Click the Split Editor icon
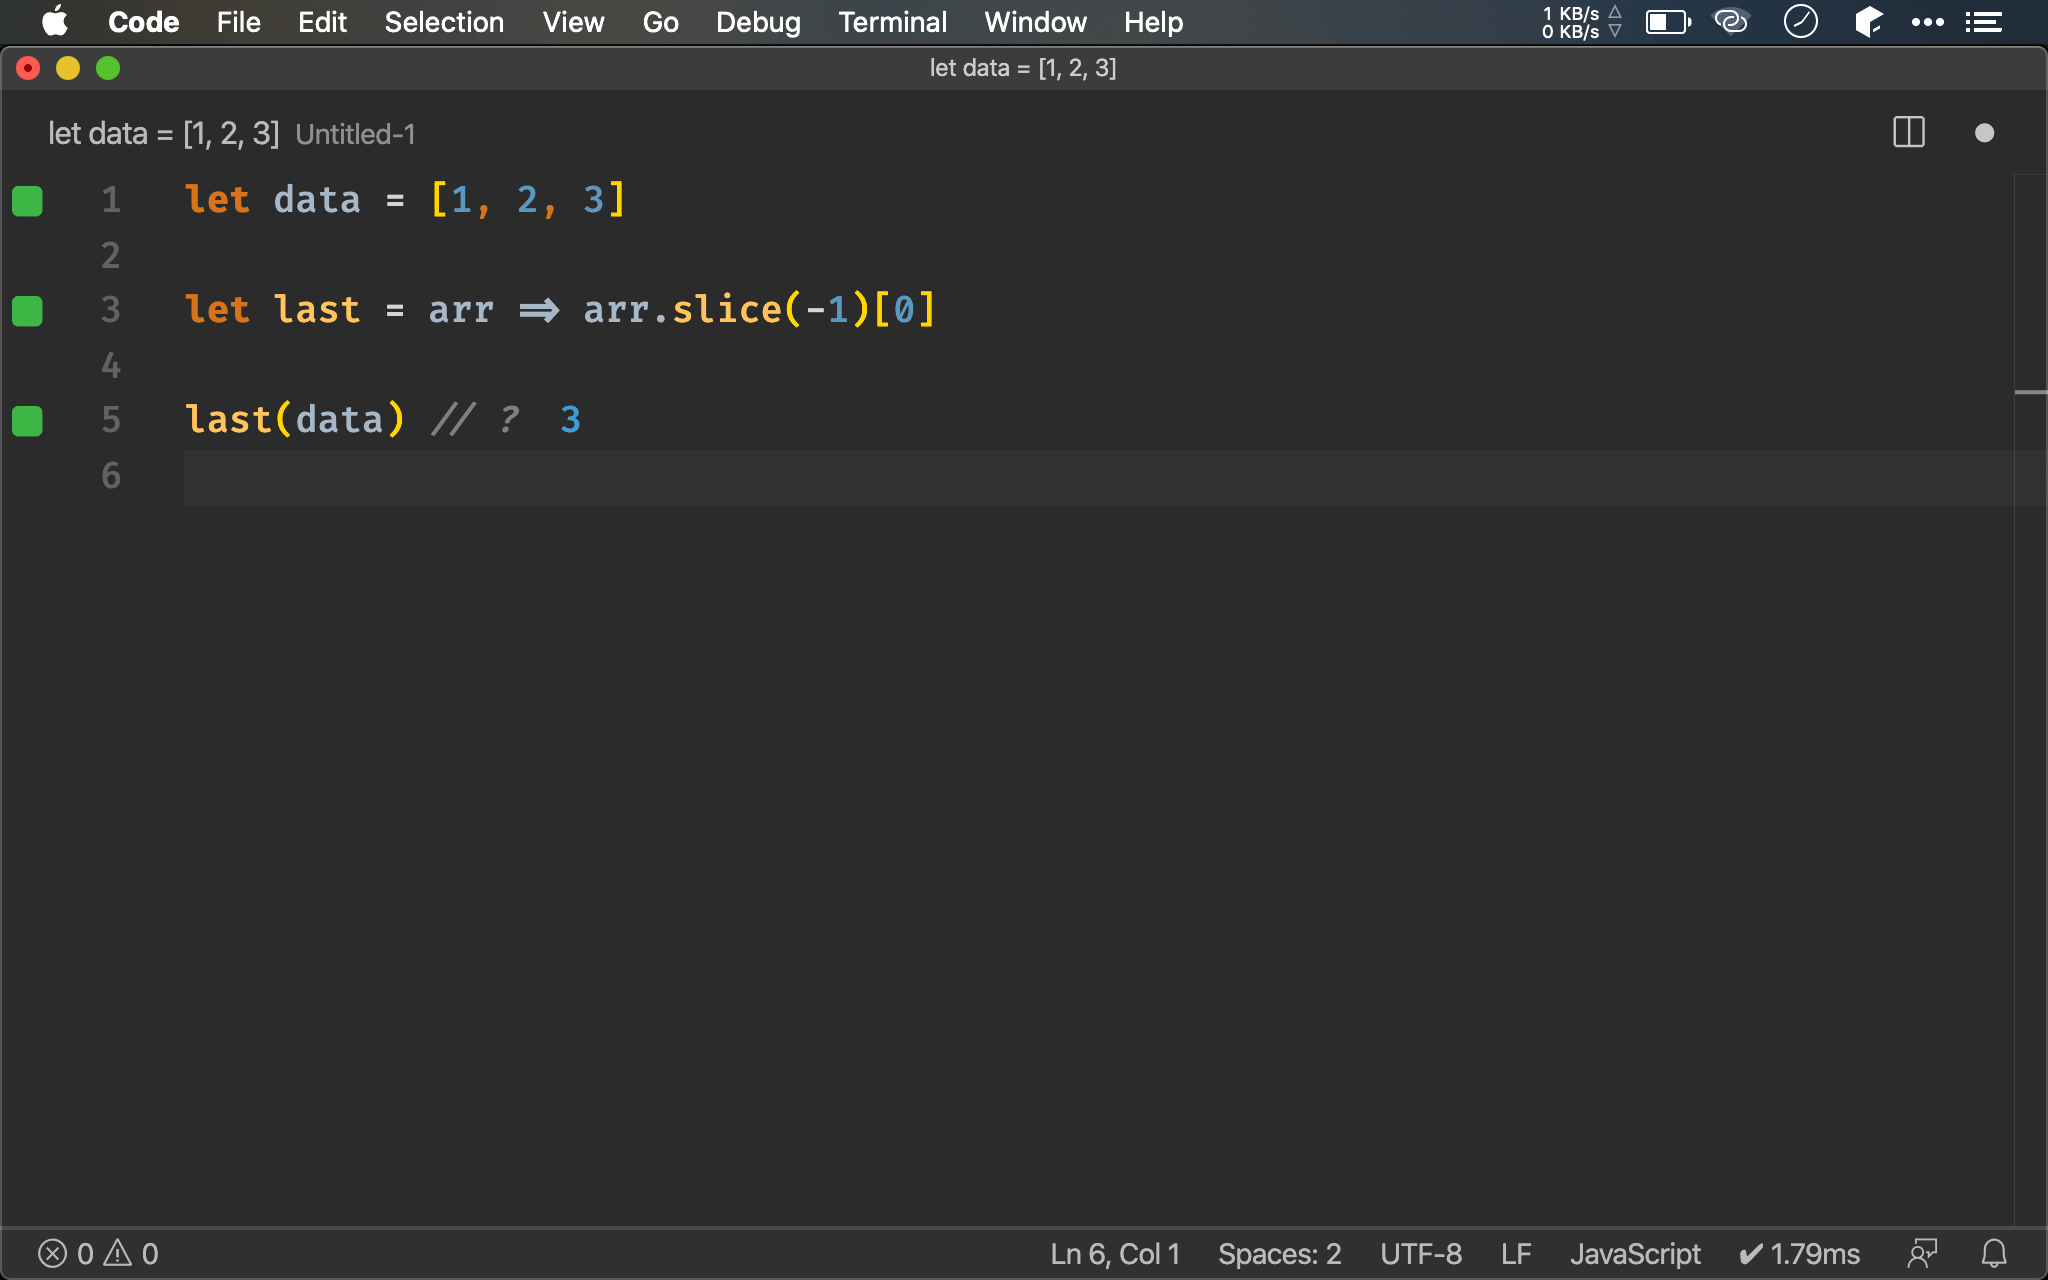This screenshot has width=2048, height=1280. coord(1909,133)
